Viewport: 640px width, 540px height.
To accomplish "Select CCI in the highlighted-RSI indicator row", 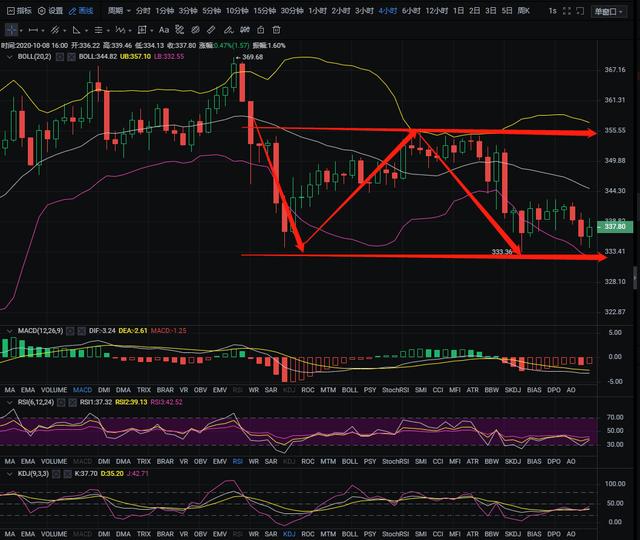I will pos(438,461).
